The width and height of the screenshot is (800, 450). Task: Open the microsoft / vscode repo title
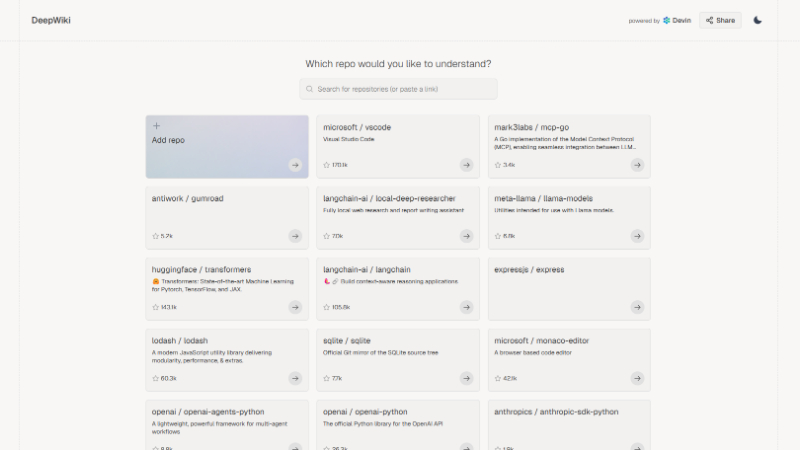click(x=357, y=127)
